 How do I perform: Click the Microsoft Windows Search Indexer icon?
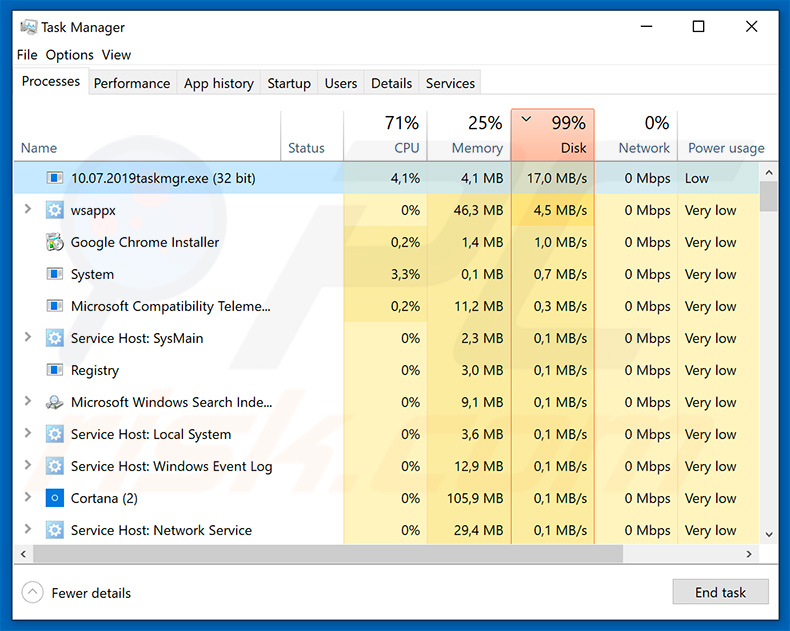54,402
